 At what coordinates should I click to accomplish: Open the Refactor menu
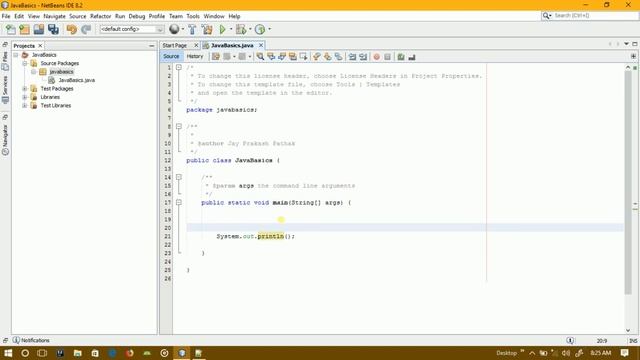click(x=100, y=16)
